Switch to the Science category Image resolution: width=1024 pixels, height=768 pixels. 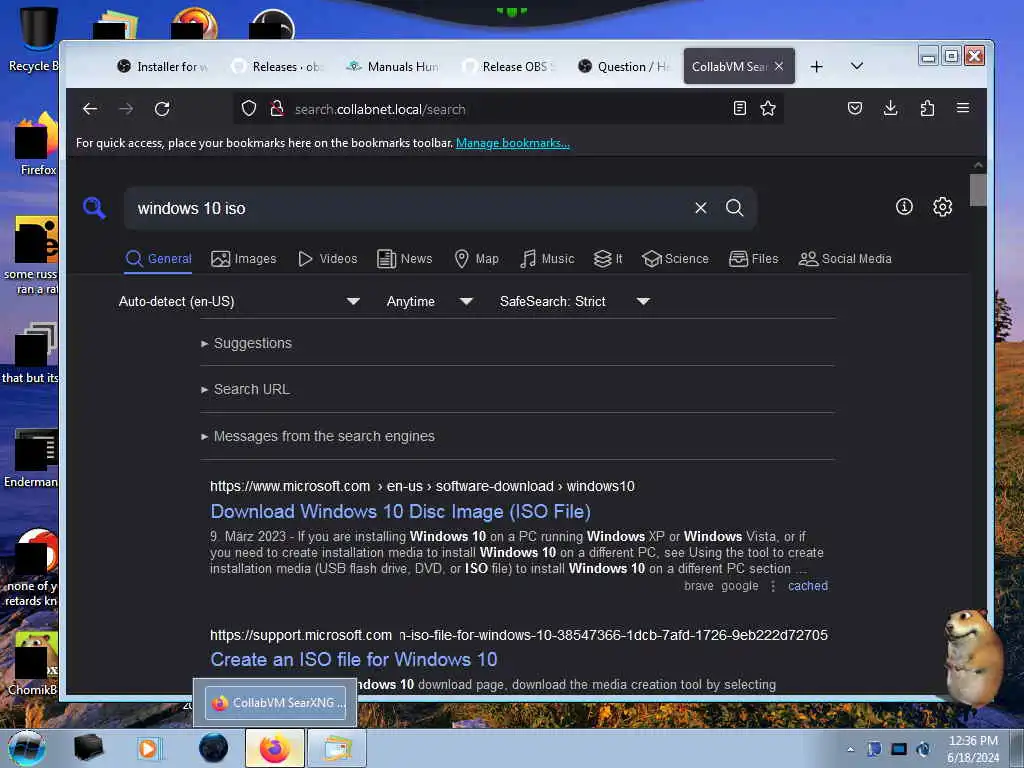coord(675,259)
